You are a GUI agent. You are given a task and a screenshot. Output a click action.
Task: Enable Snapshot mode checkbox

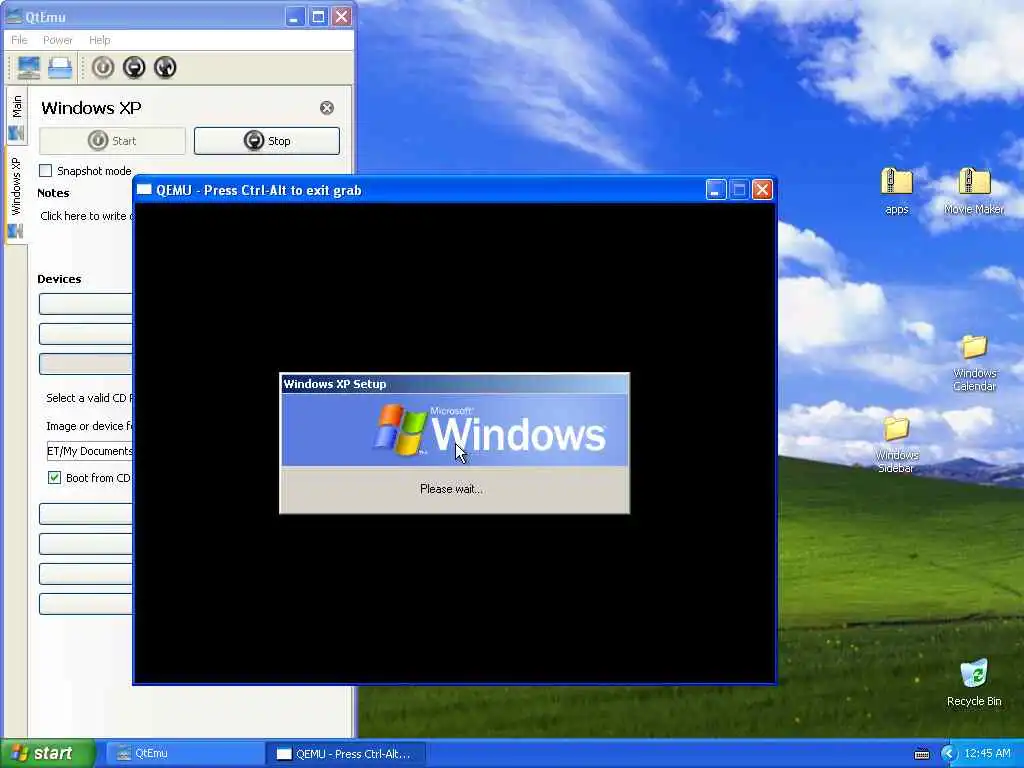click(46, 171)
